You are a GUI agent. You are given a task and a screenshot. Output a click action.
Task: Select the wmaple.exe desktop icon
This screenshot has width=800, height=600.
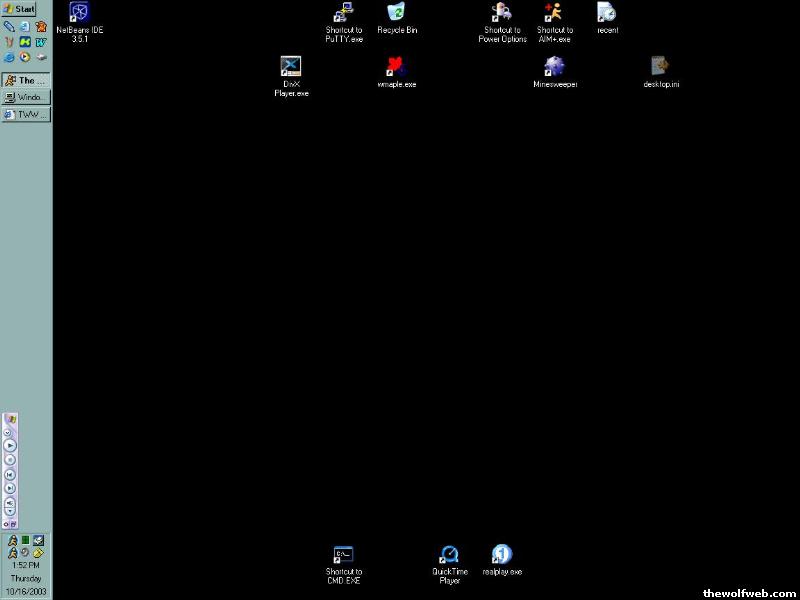click(396, 67)
